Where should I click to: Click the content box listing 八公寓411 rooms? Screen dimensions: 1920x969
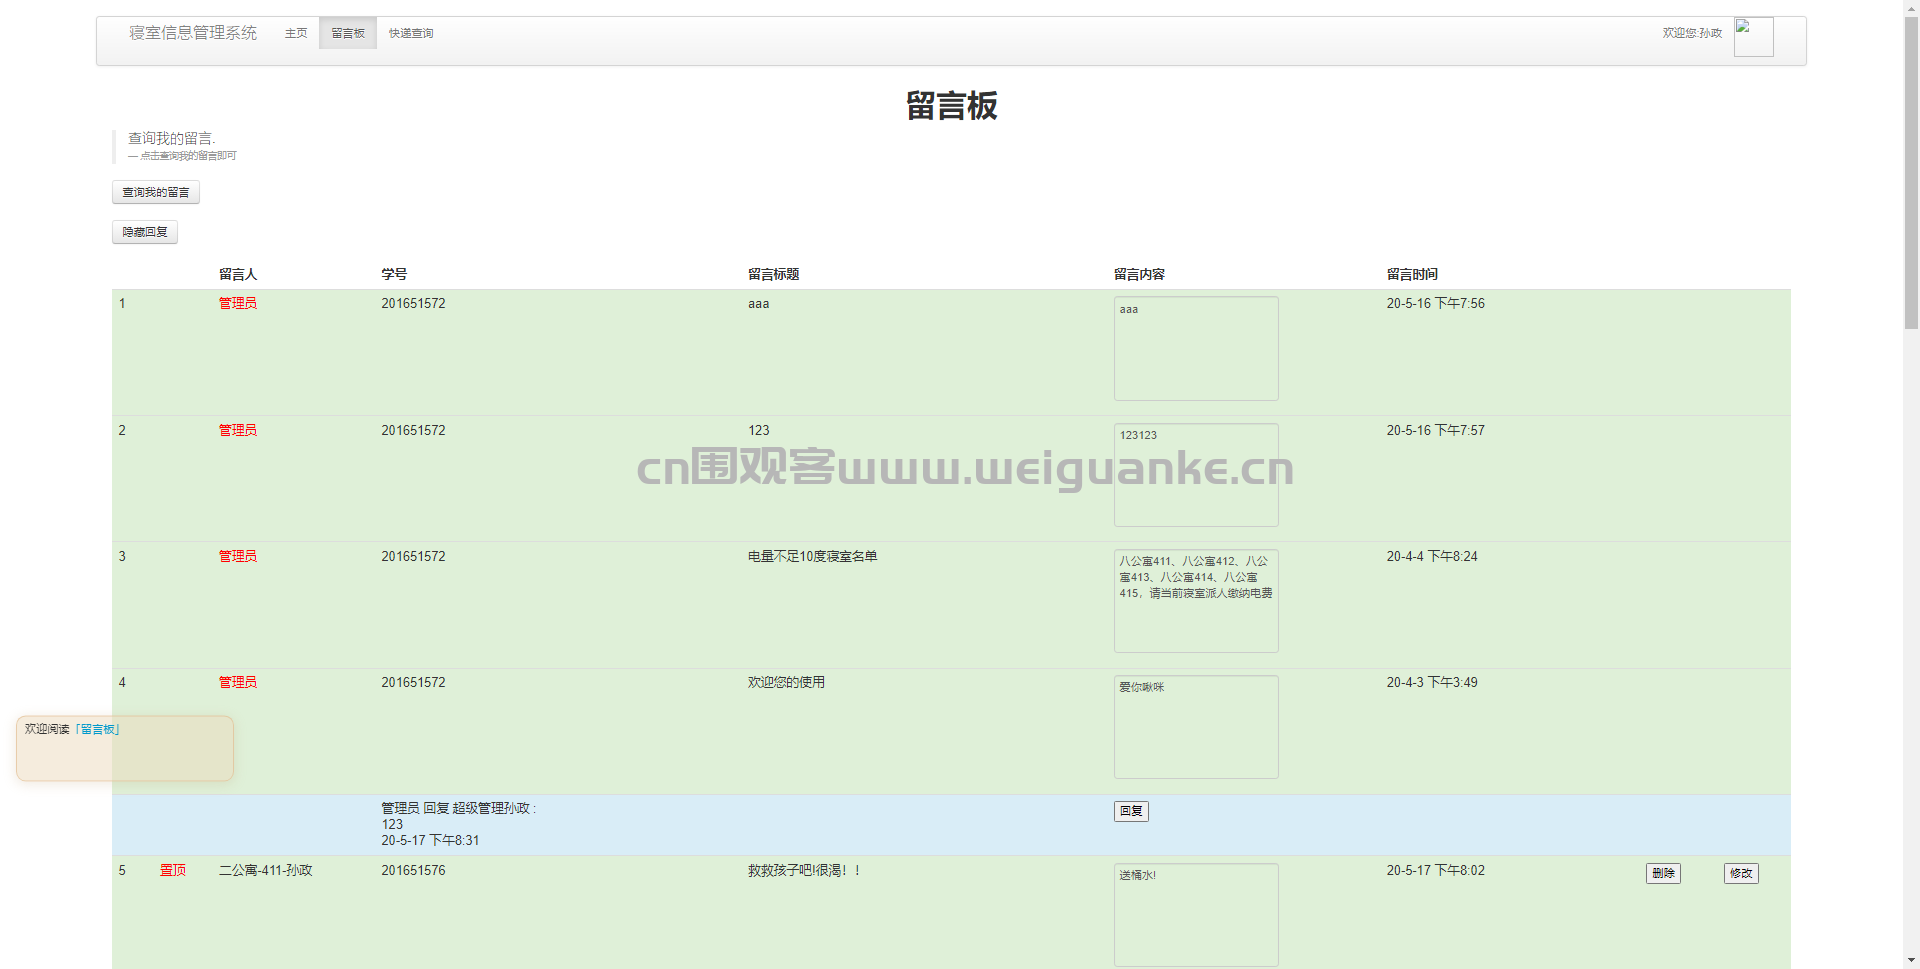tap(1196, 601)
